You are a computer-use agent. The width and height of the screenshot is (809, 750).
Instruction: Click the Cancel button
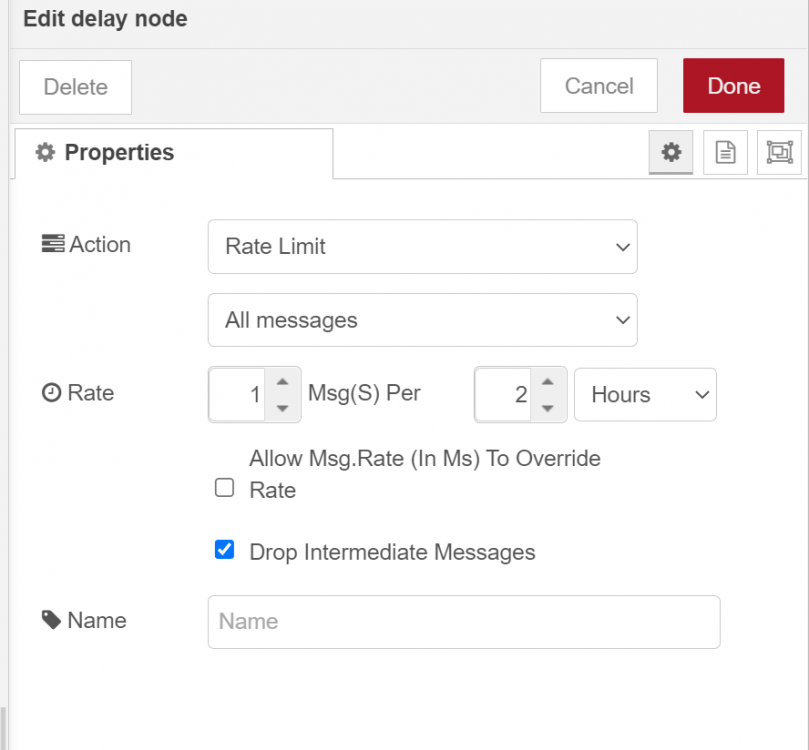[x=599, y=86]
